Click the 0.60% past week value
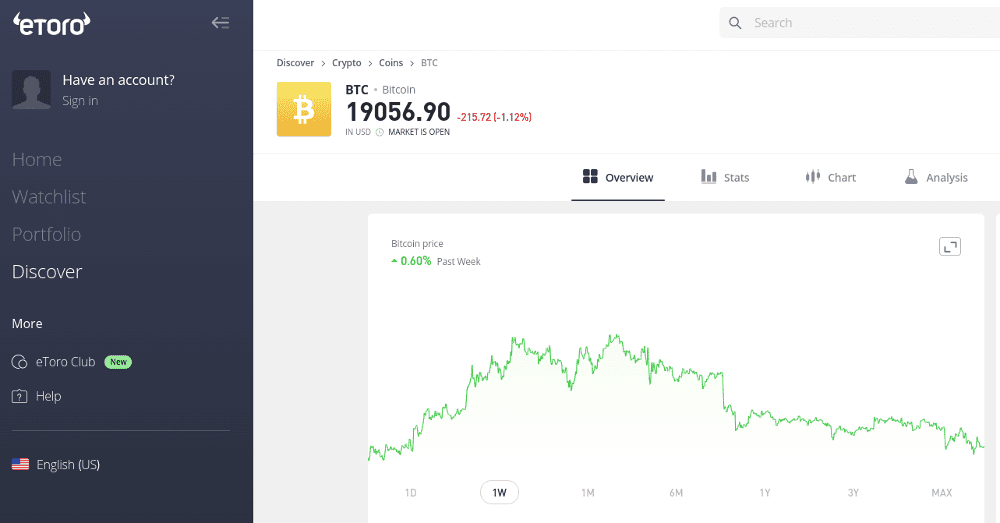 [416, 261]
